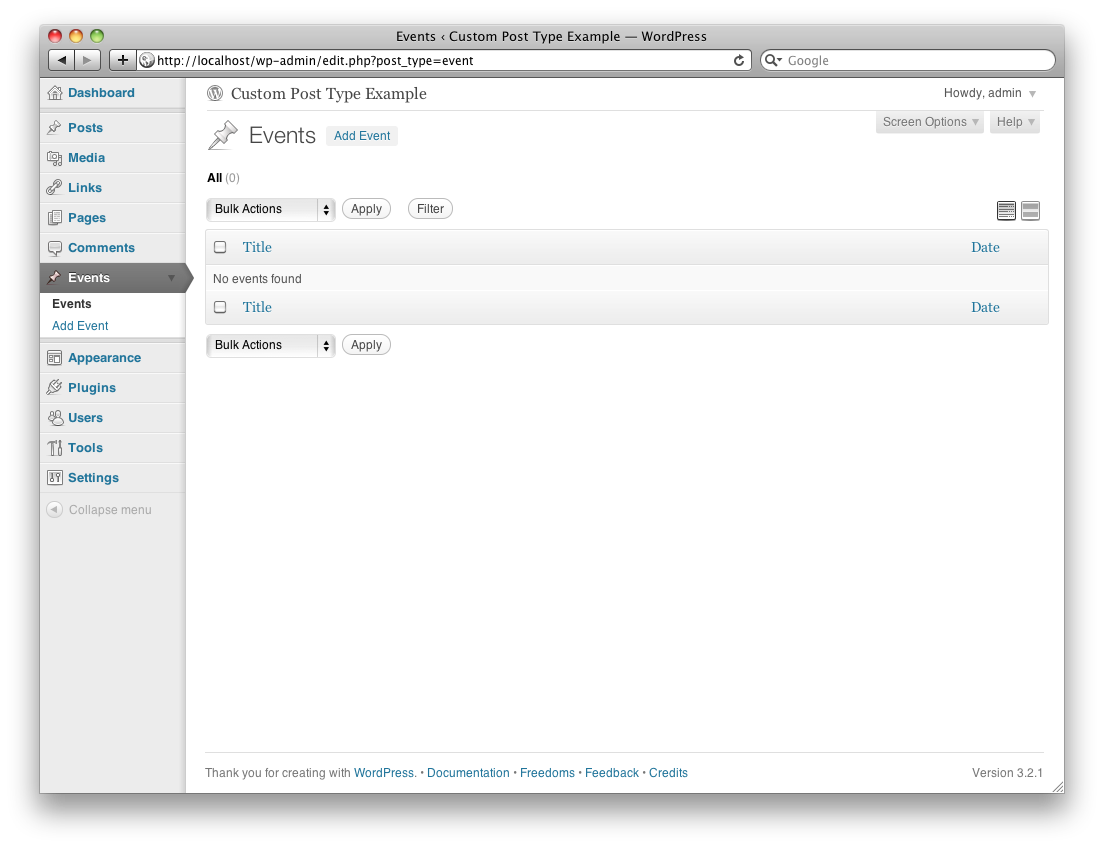This screenshot has width=1104, height=848.
Task: Click the Google search magnifier icon
Action: click(x=773, y=61)
